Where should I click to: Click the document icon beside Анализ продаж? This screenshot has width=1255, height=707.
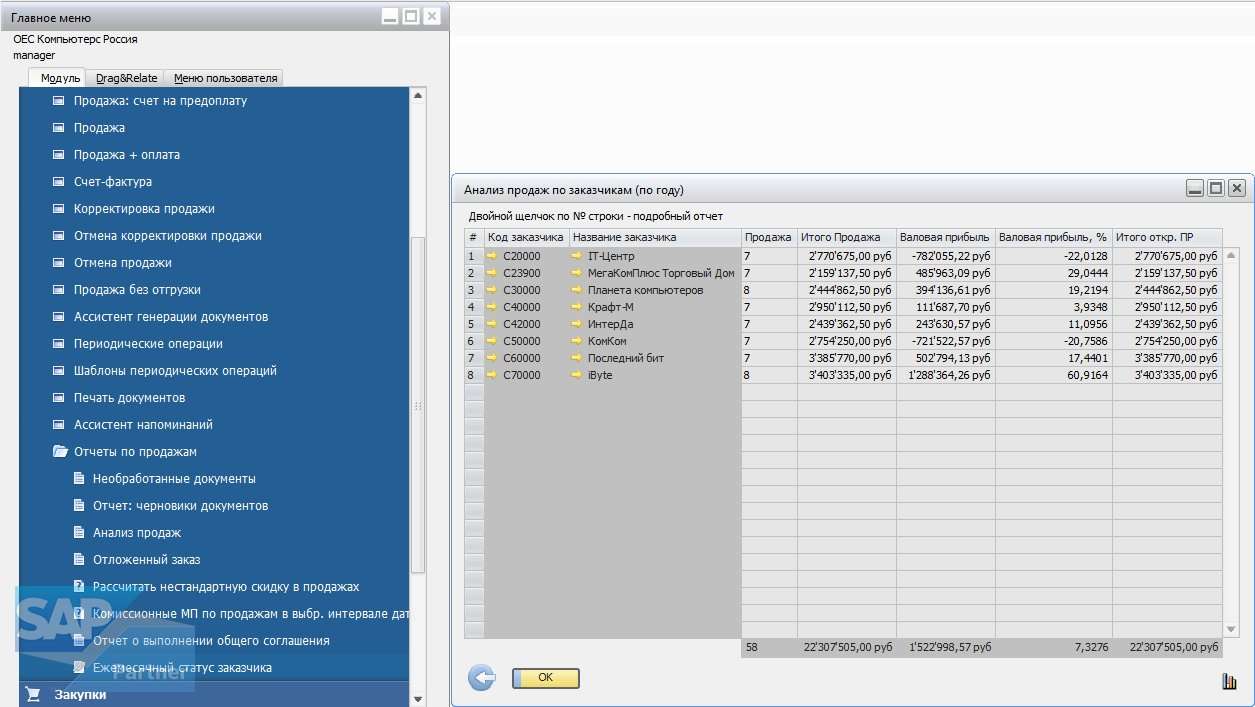[79, 533]
